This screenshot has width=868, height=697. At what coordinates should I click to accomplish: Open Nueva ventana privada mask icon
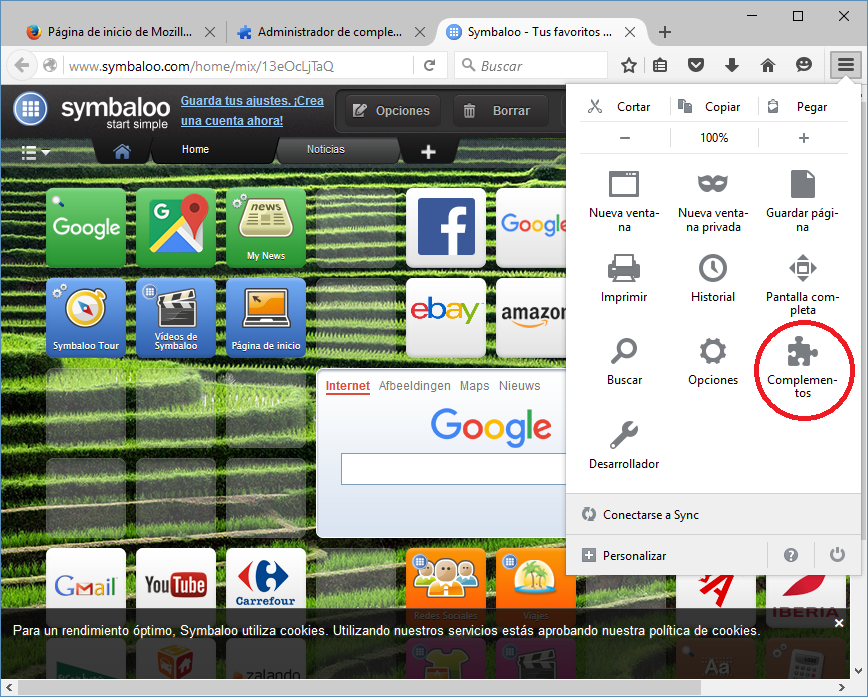pyautogui.click(x=712, y=202)
